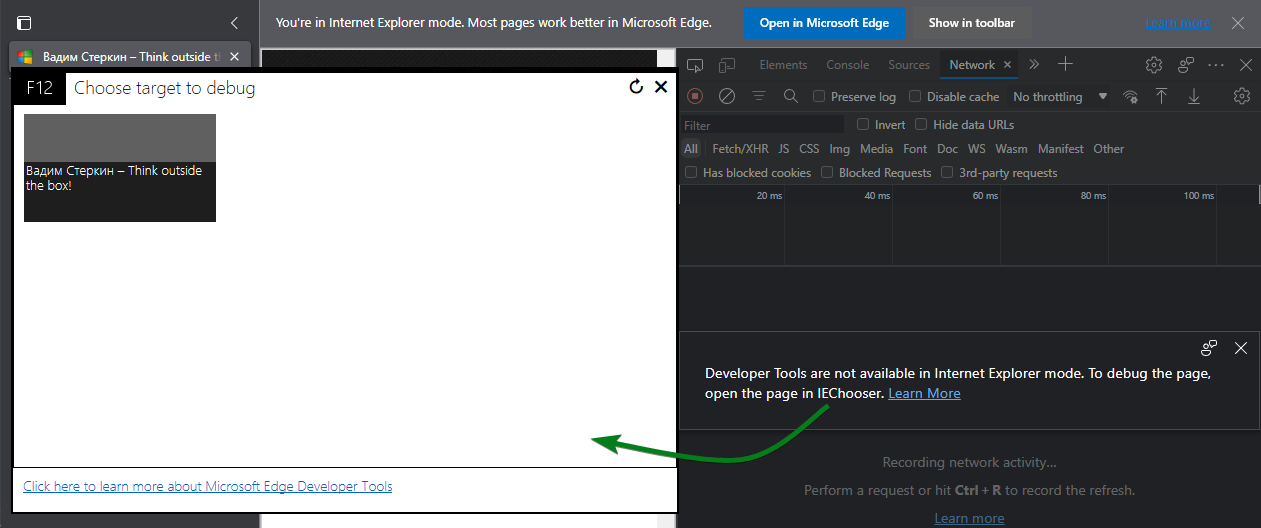Close the Network tab with its x

(x=1008, y=65)
